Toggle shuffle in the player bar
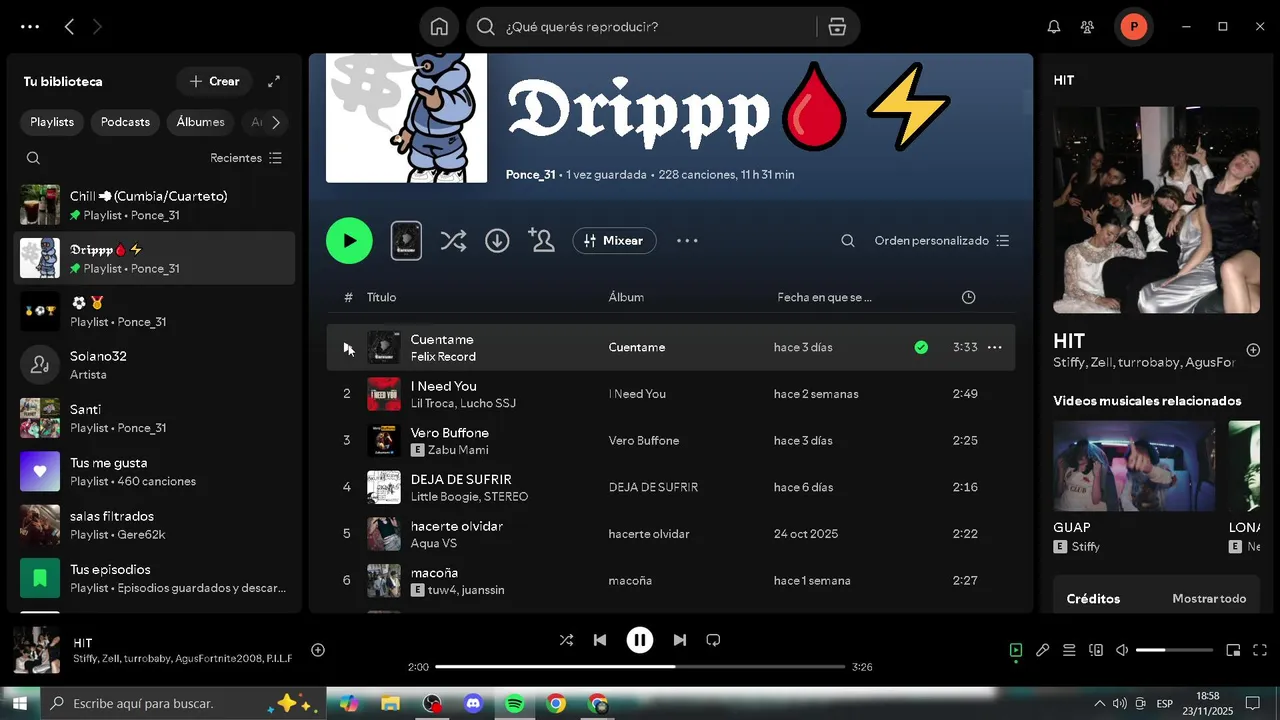 click(x=566, y=640)
